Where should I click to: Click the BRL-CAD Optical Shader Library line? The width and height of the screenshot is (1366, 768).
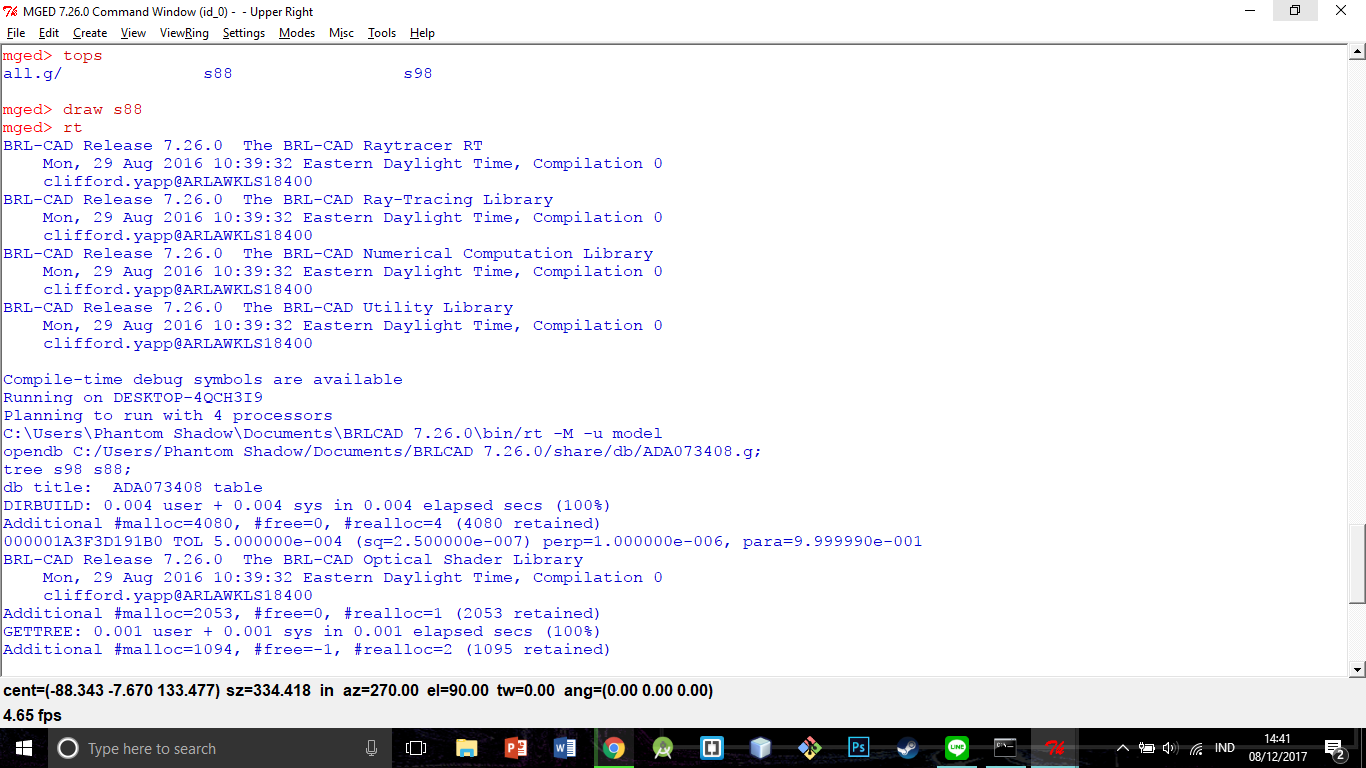click(x=293, y=560)
